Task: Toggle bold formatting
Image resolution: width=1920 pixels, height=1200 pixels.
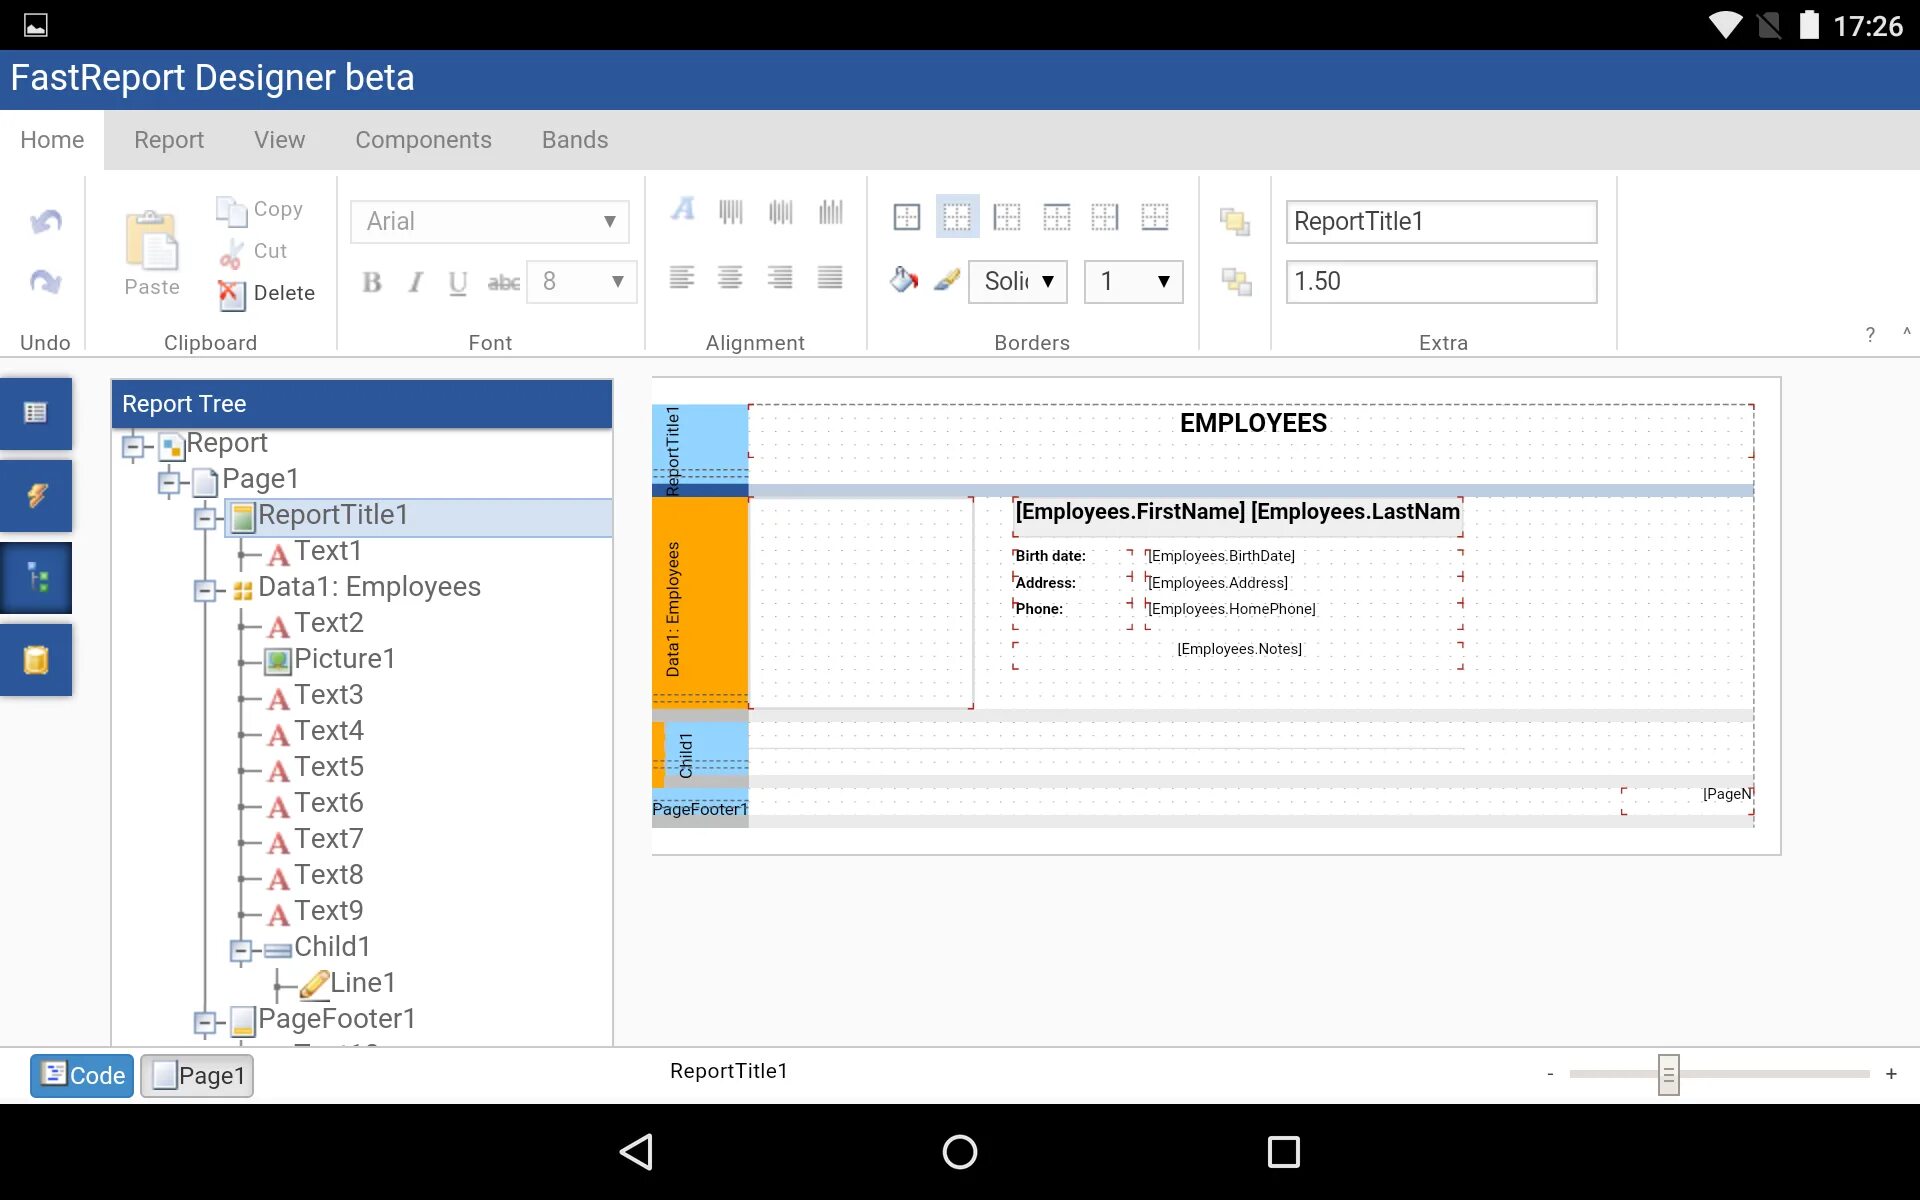Action: (x=372, y=282)
